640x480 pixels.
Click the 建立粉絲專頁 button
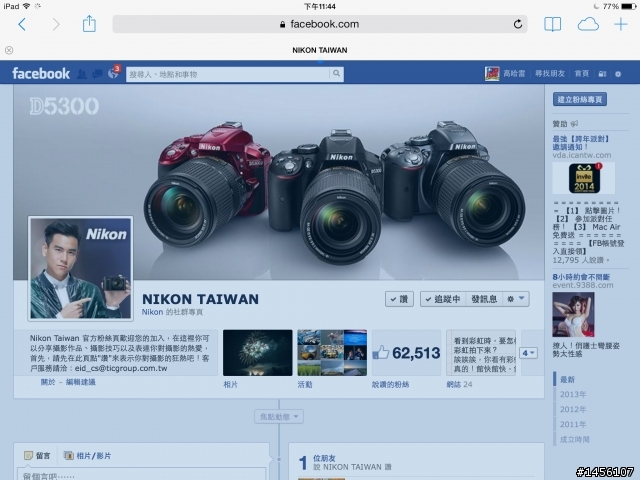[x=580, y=99]
